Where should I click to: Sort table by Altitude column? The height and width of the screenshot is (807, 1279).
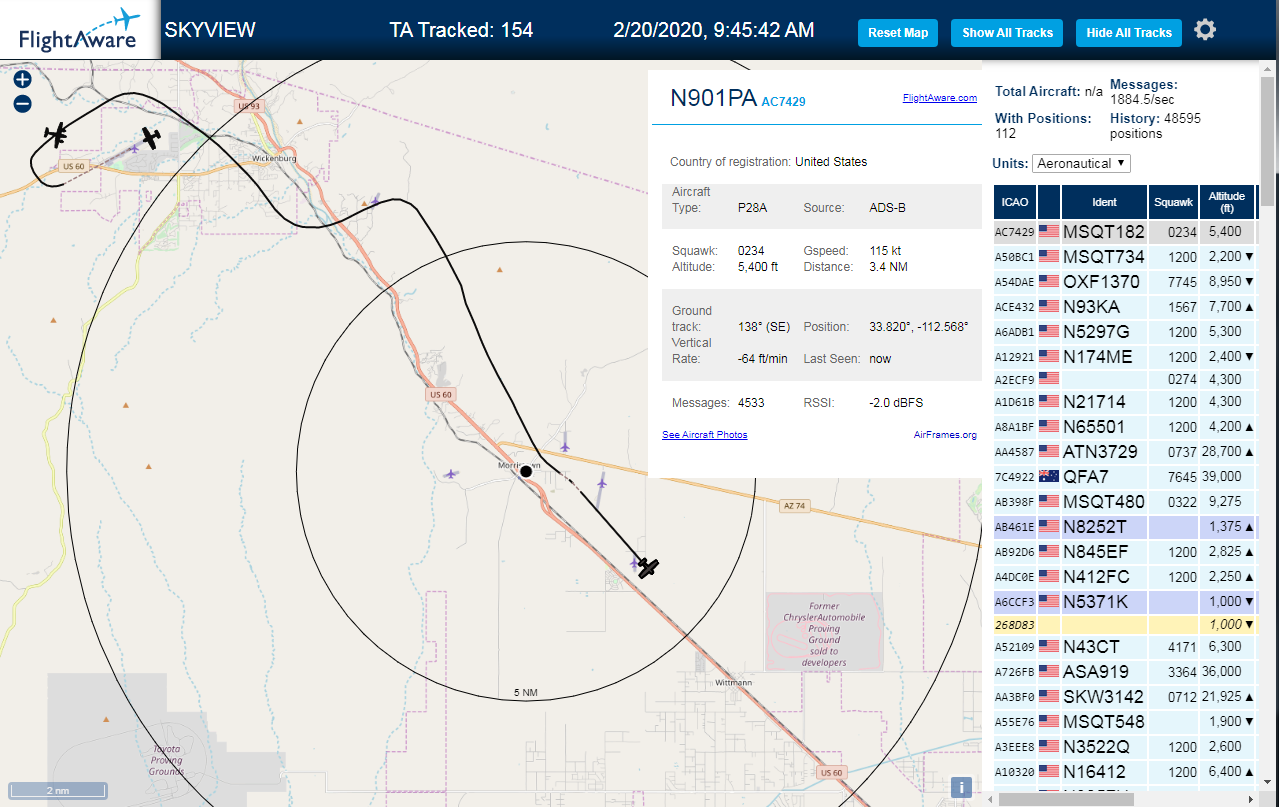point(1226,202)
